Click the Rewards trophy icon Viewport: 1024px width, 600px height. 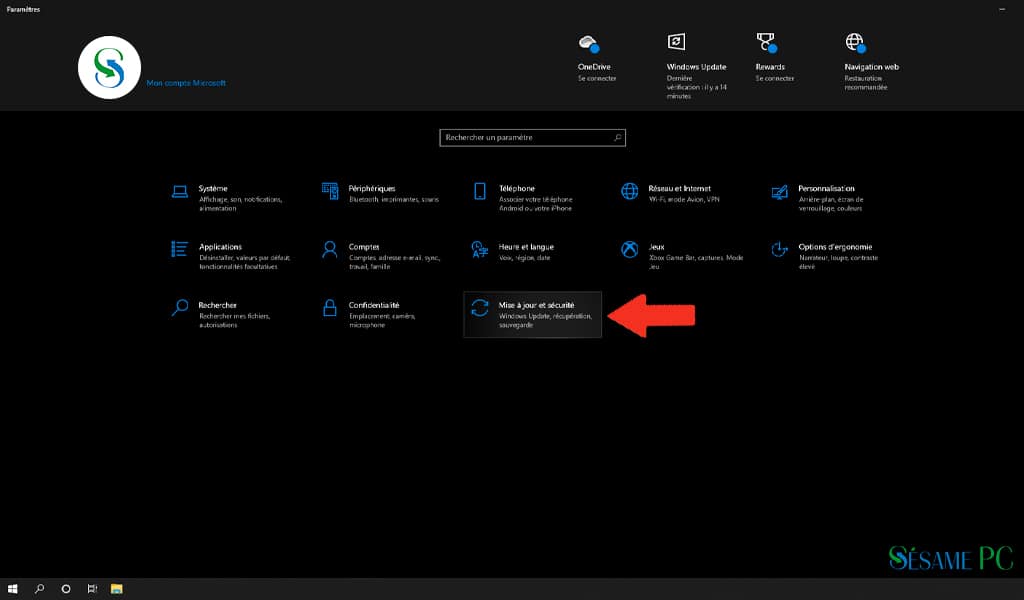pos(767,42)
